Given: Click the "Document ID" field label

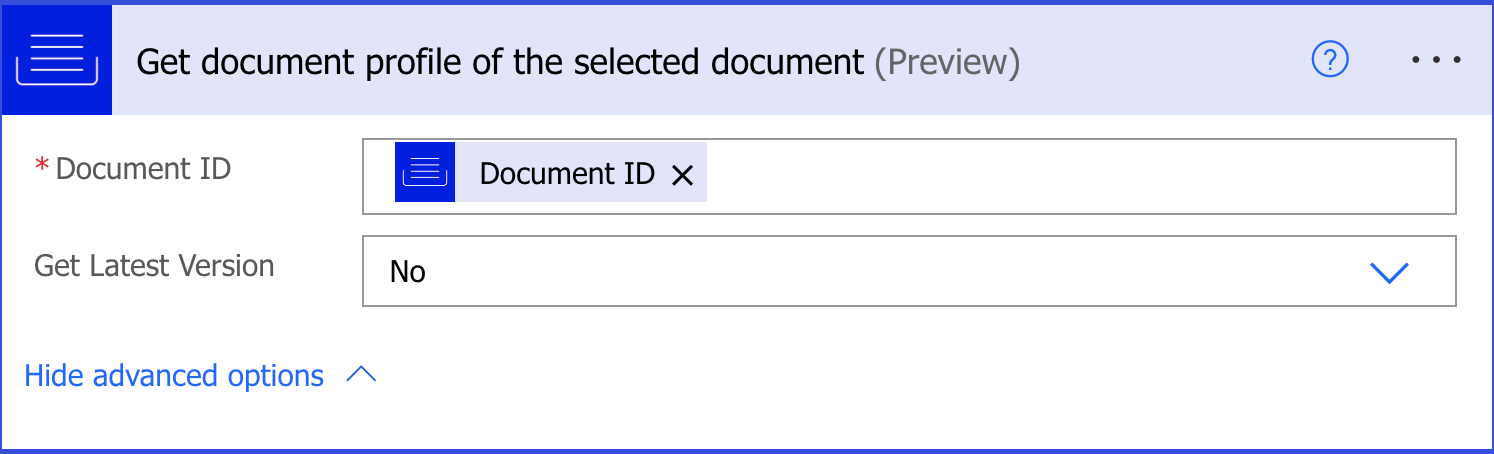Looking at the screenshot, I should click(x=143, y=169).
